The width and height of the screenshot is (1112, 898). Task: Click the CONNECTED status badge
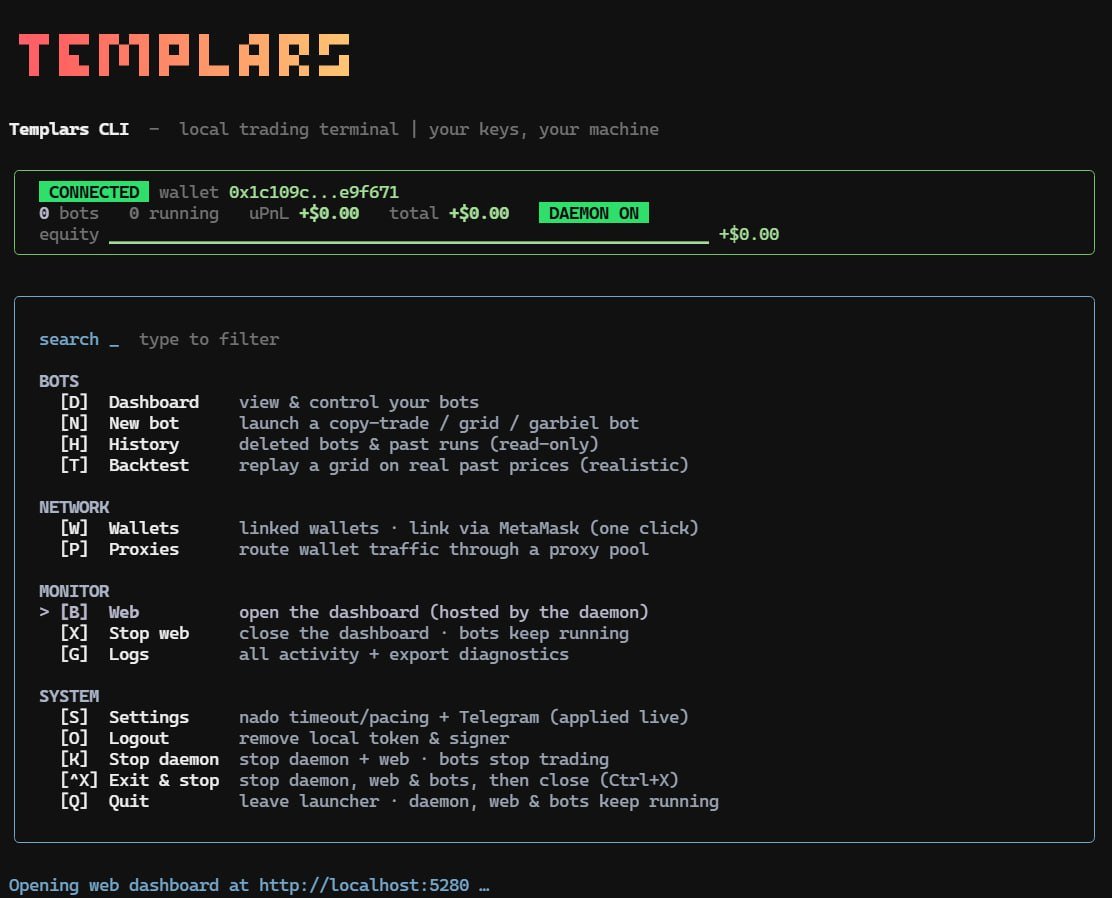(94, 192)
